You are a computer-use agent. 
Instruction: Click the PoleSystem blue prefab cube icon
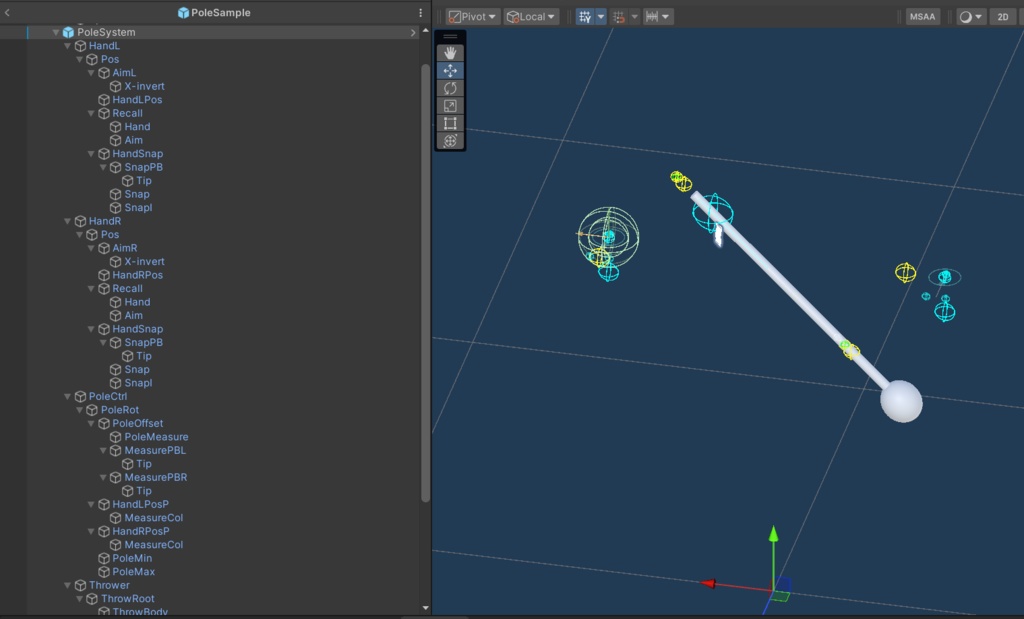coord(68,32)
